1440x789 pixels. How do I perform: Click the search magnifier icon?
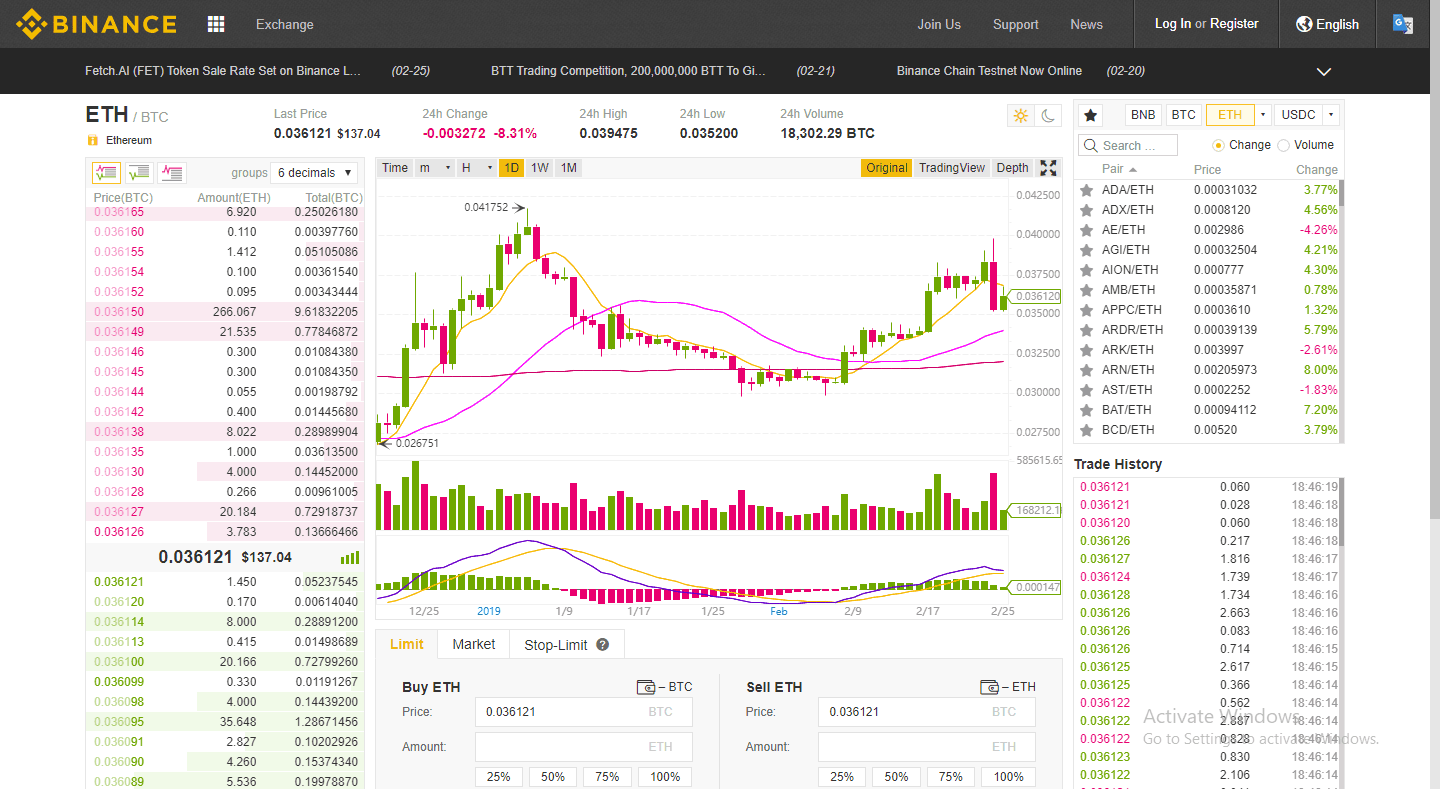pos(1091,145)
